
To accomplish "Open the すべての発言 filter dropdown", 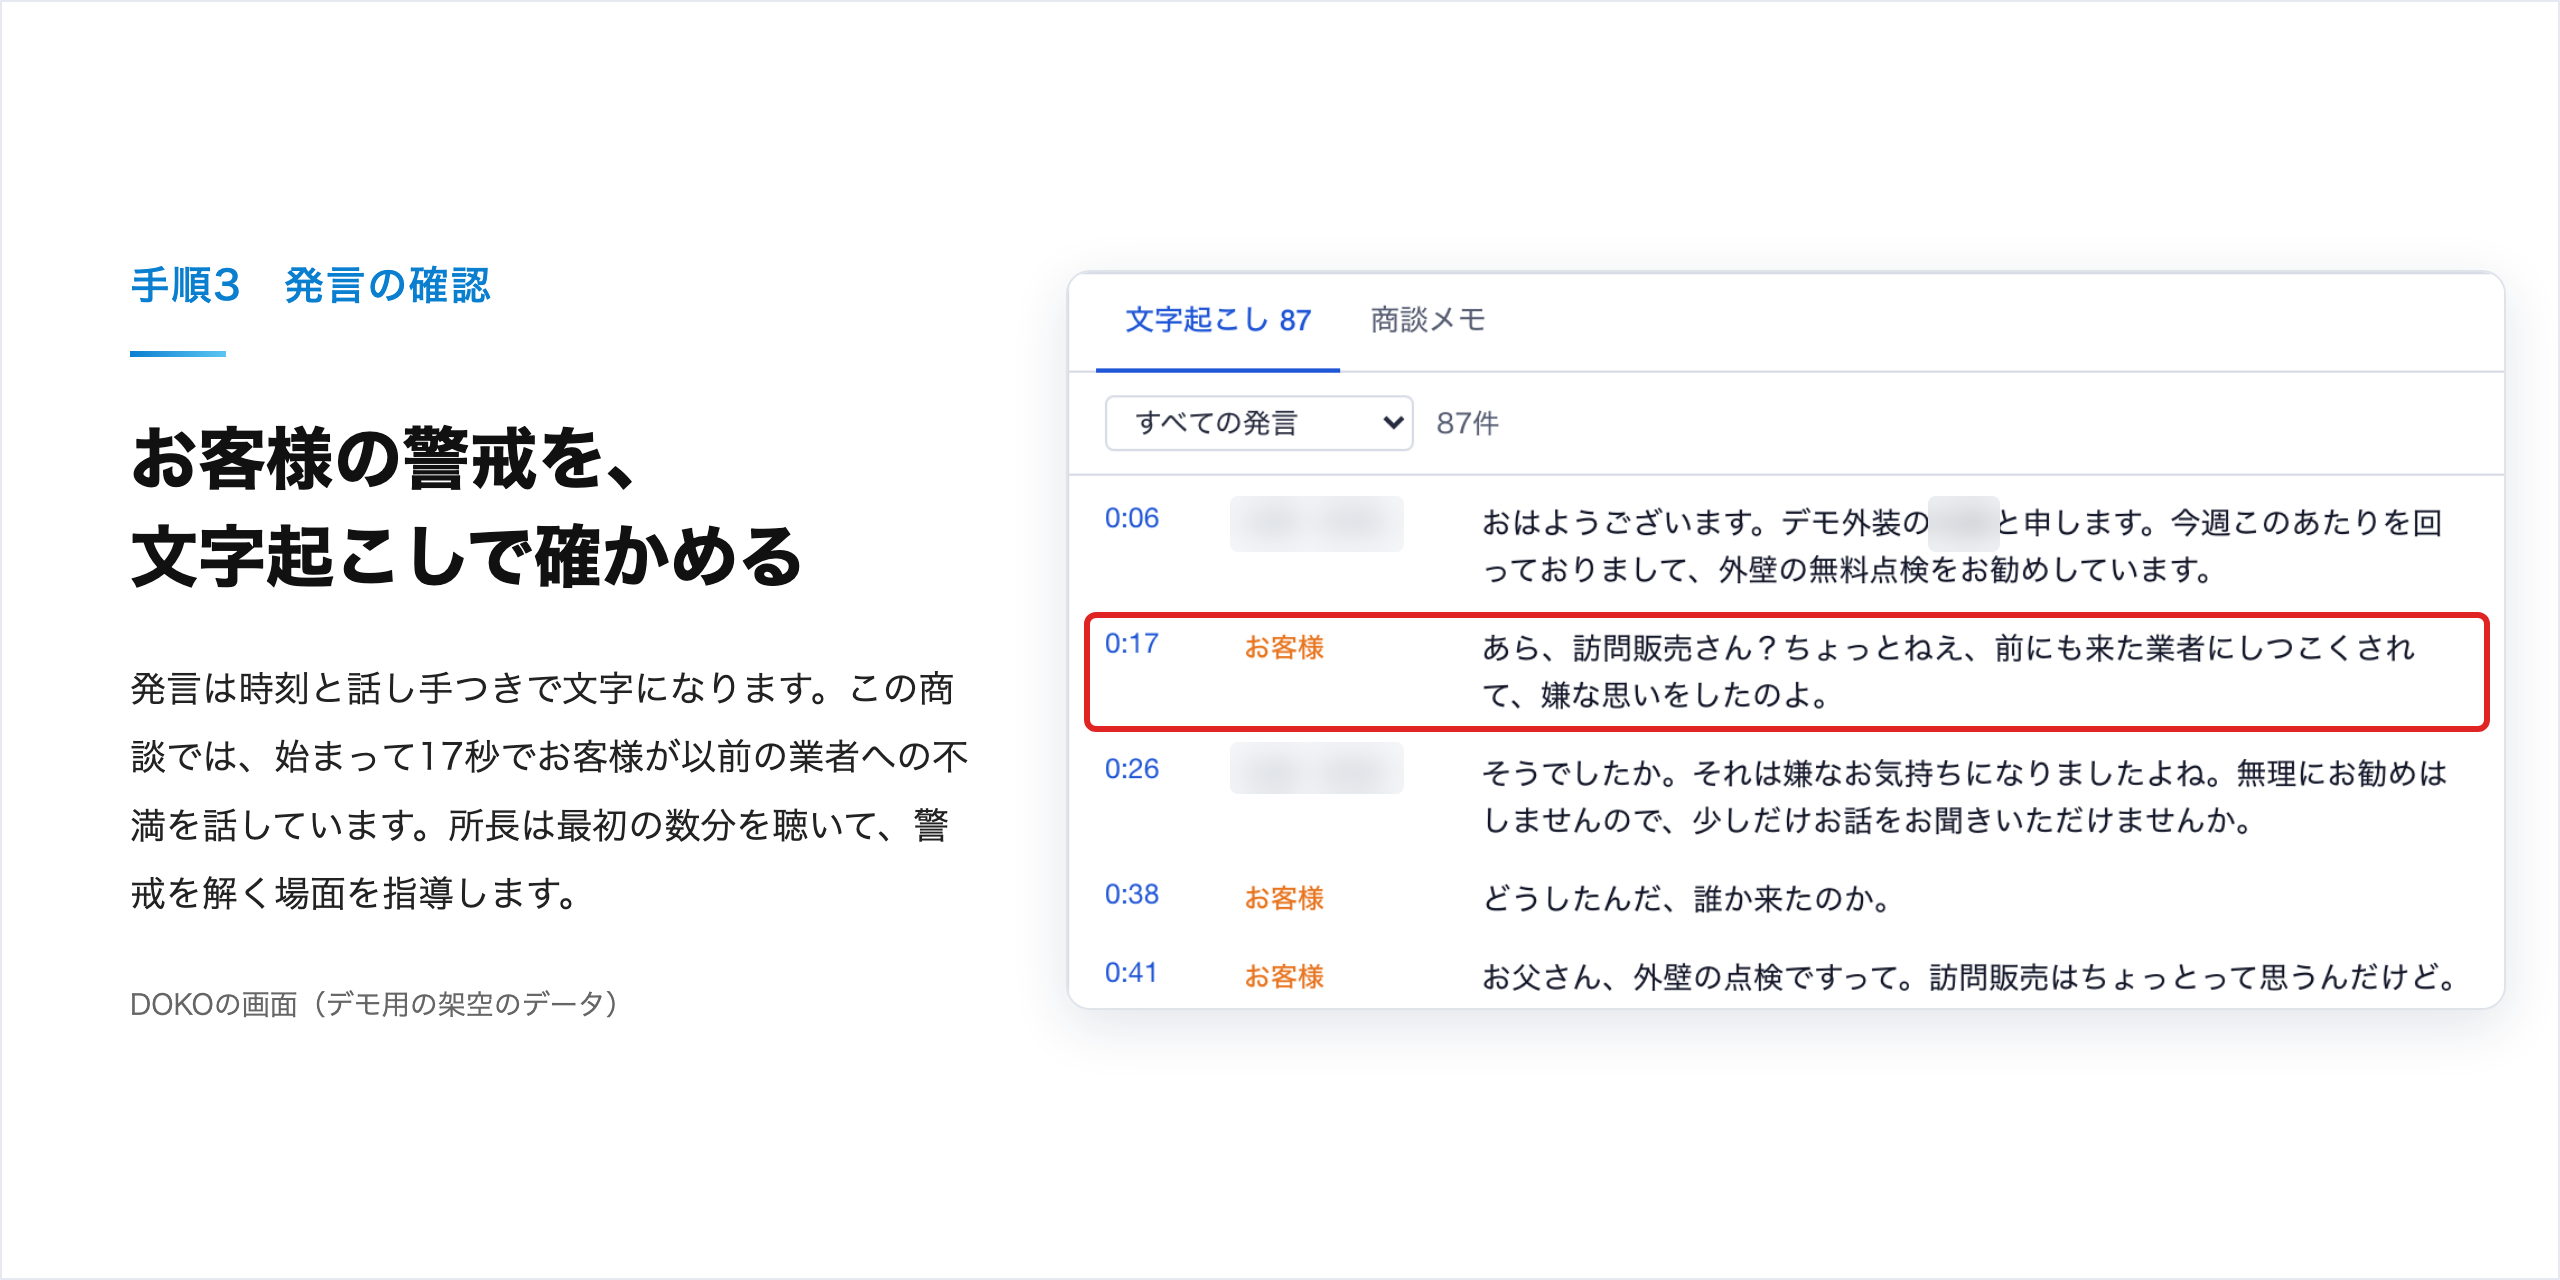I will tap(1258, 423).
